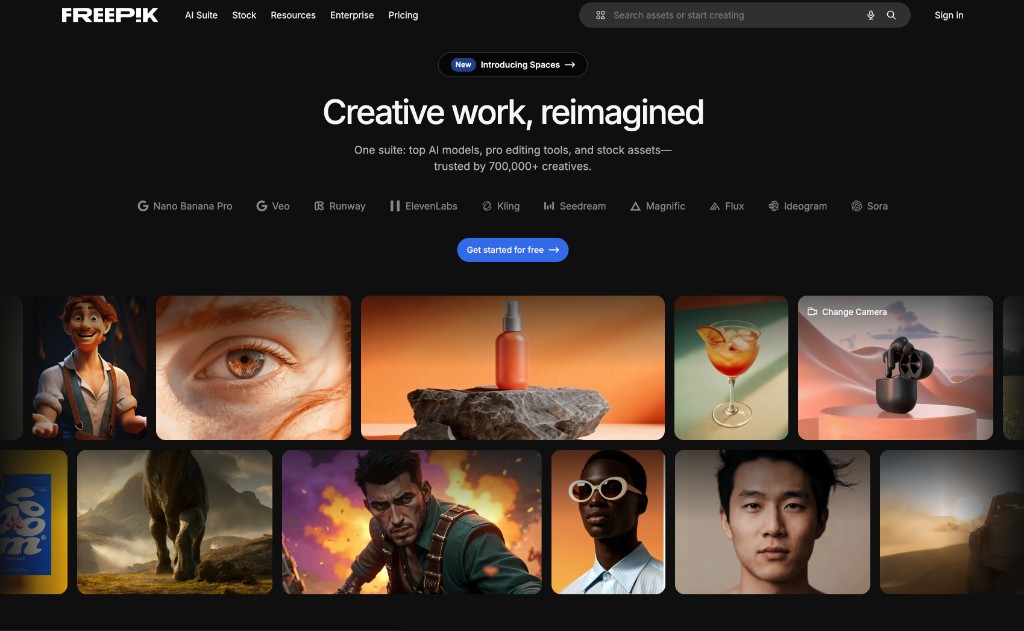Activate the microphone icon in the search bar

[869, 15]
